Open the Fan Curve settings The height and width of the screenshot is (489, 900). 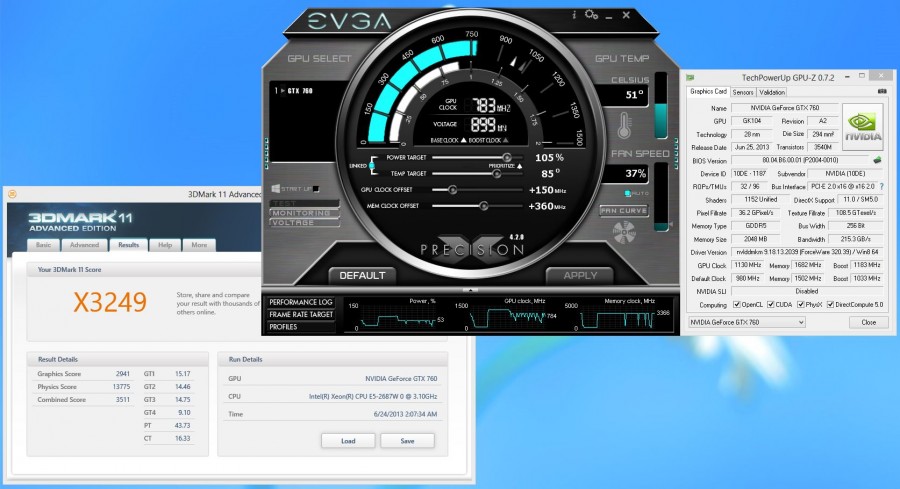[623, 211]
